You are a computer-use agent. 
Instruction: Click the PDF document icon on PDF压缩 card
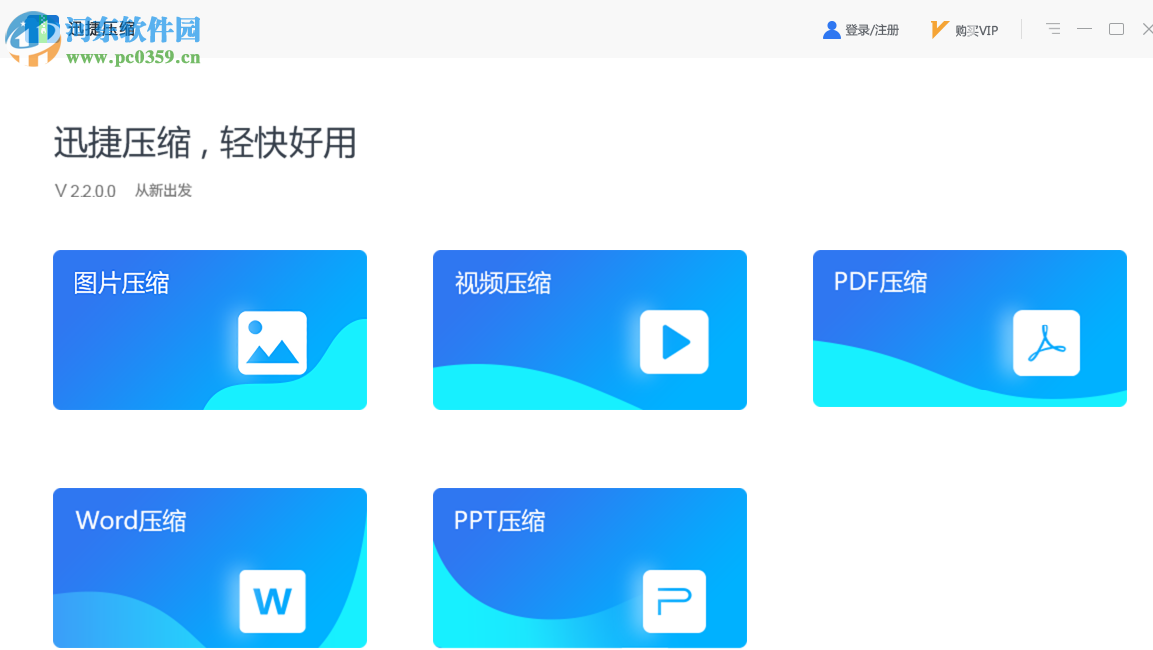click(x=1047, y=343)
